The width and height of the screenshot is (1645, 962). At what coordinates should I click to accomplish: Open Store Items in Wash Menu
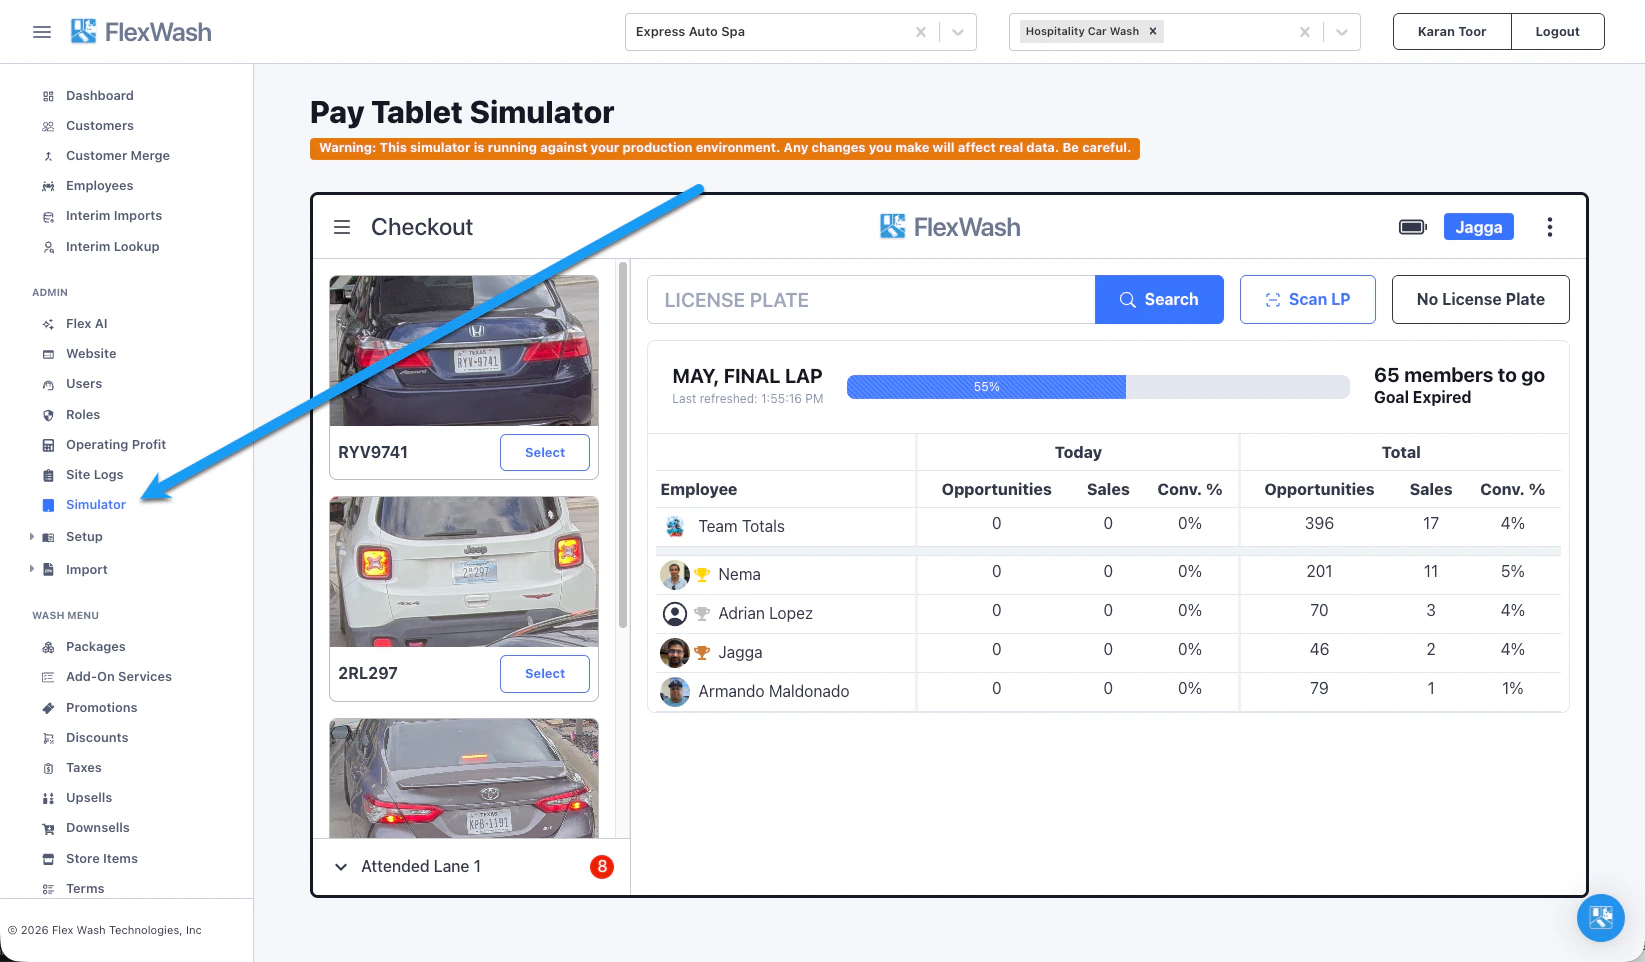[x=102, y=859]
